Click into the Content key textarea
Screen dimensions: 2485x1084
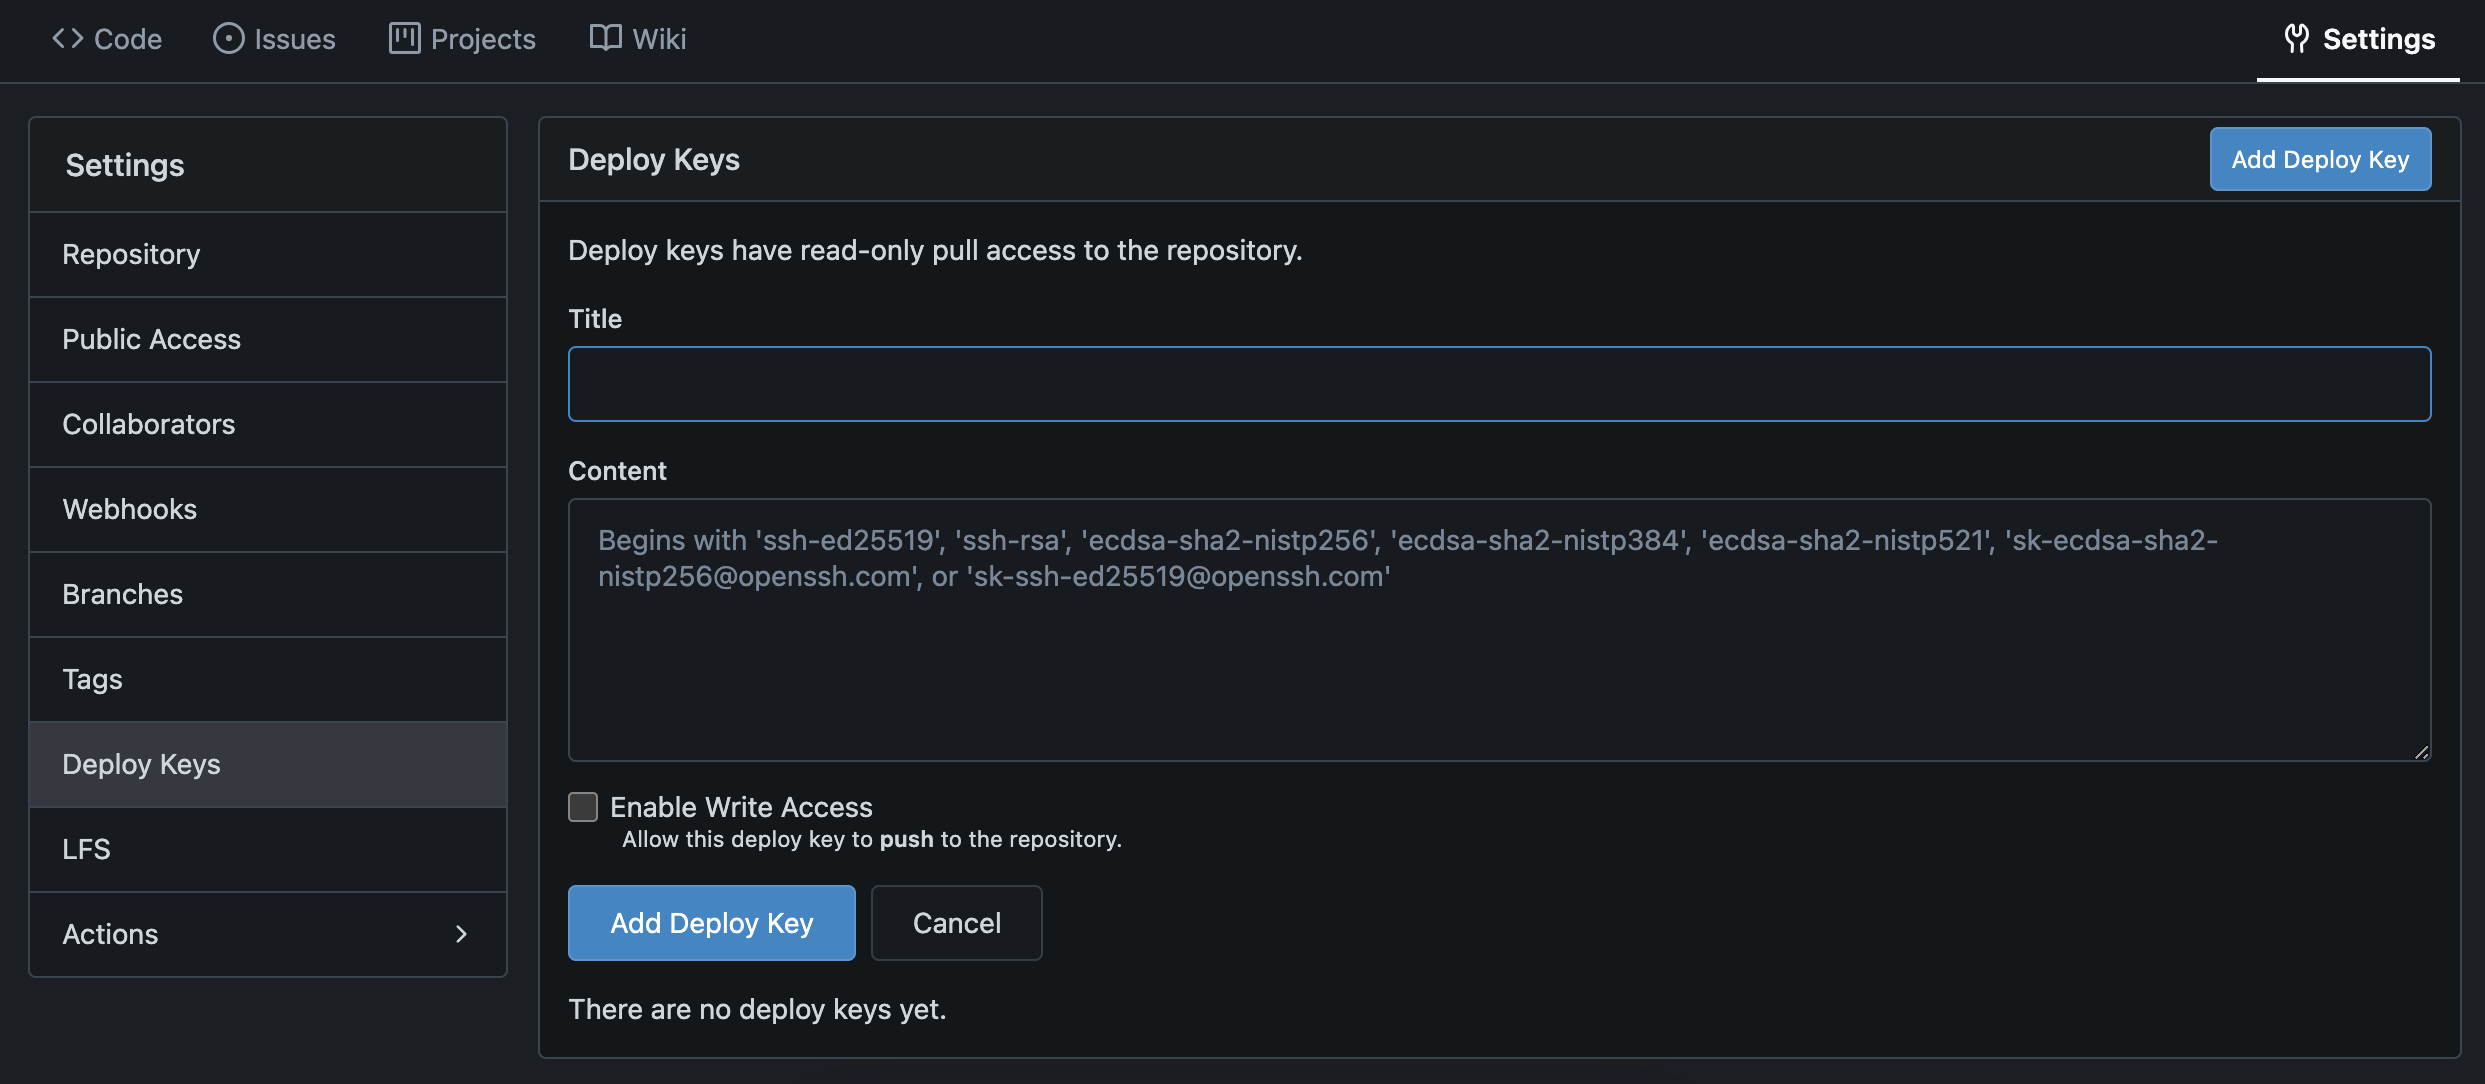pyautogui.click(x=1499, y=660)
